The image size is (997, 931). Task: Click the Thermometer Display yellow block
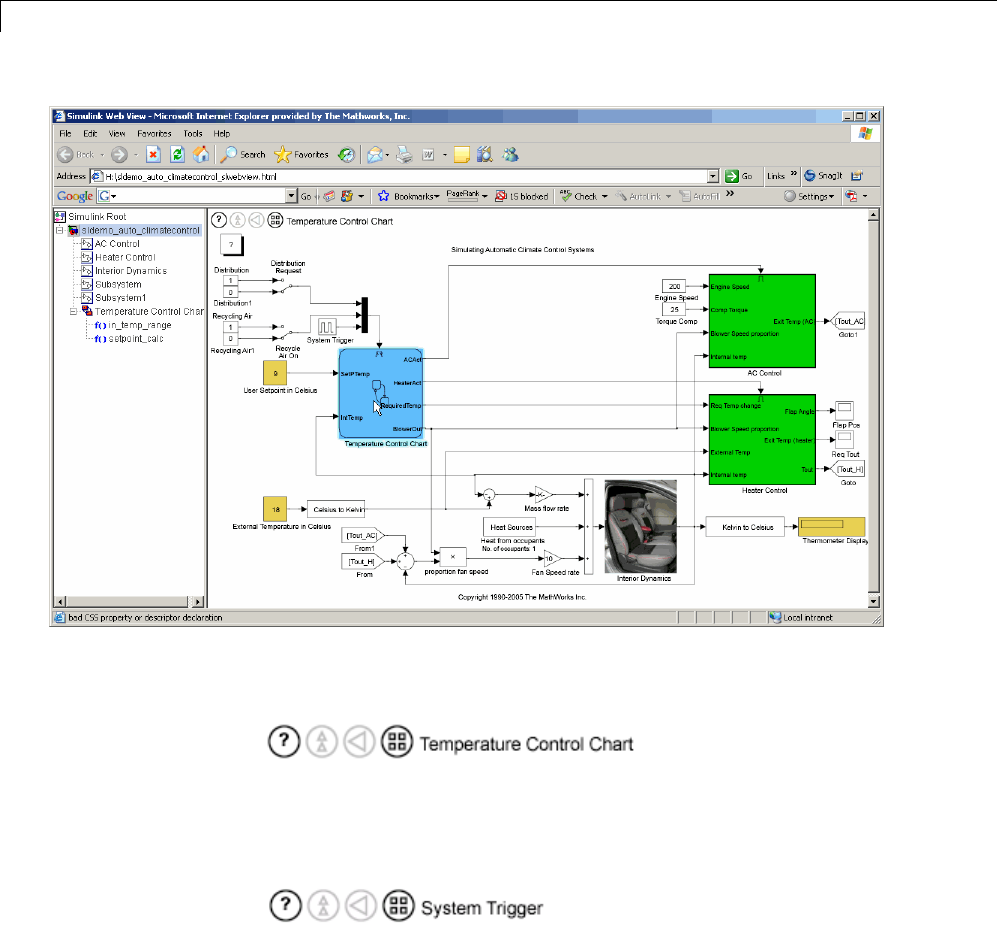pos(831,527)
